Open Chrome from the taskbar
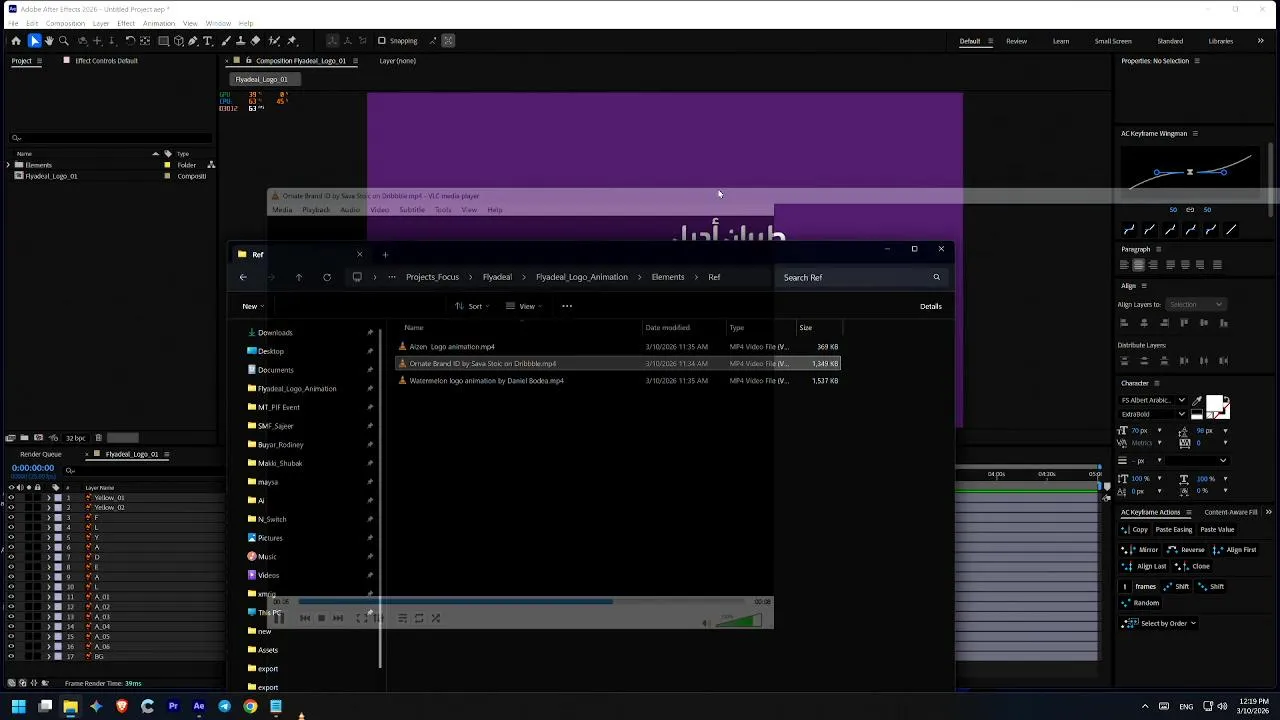Viewport: 1280px width, 720px height. pos(250,707)
